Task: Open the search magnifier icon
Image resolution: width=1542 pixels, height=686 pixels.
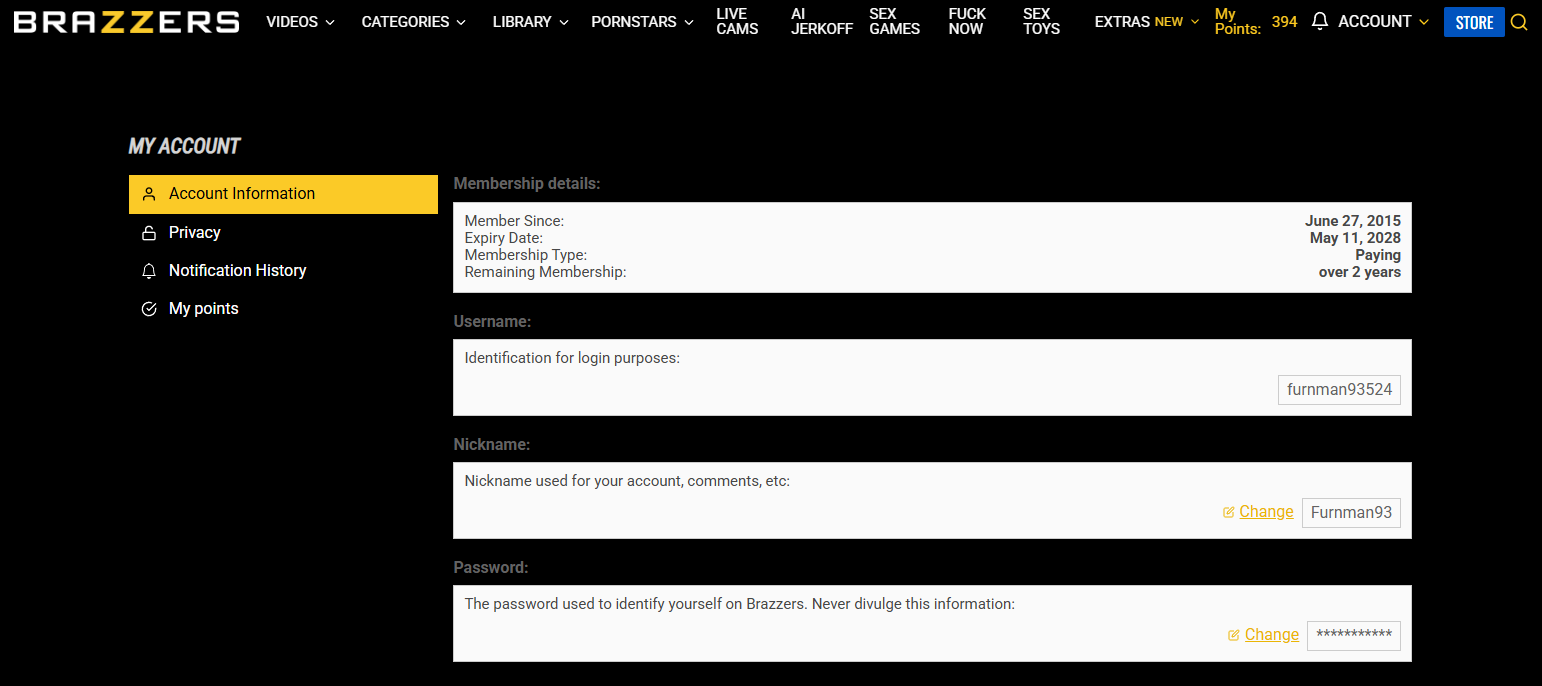Action: click(x=1519, y=22)
